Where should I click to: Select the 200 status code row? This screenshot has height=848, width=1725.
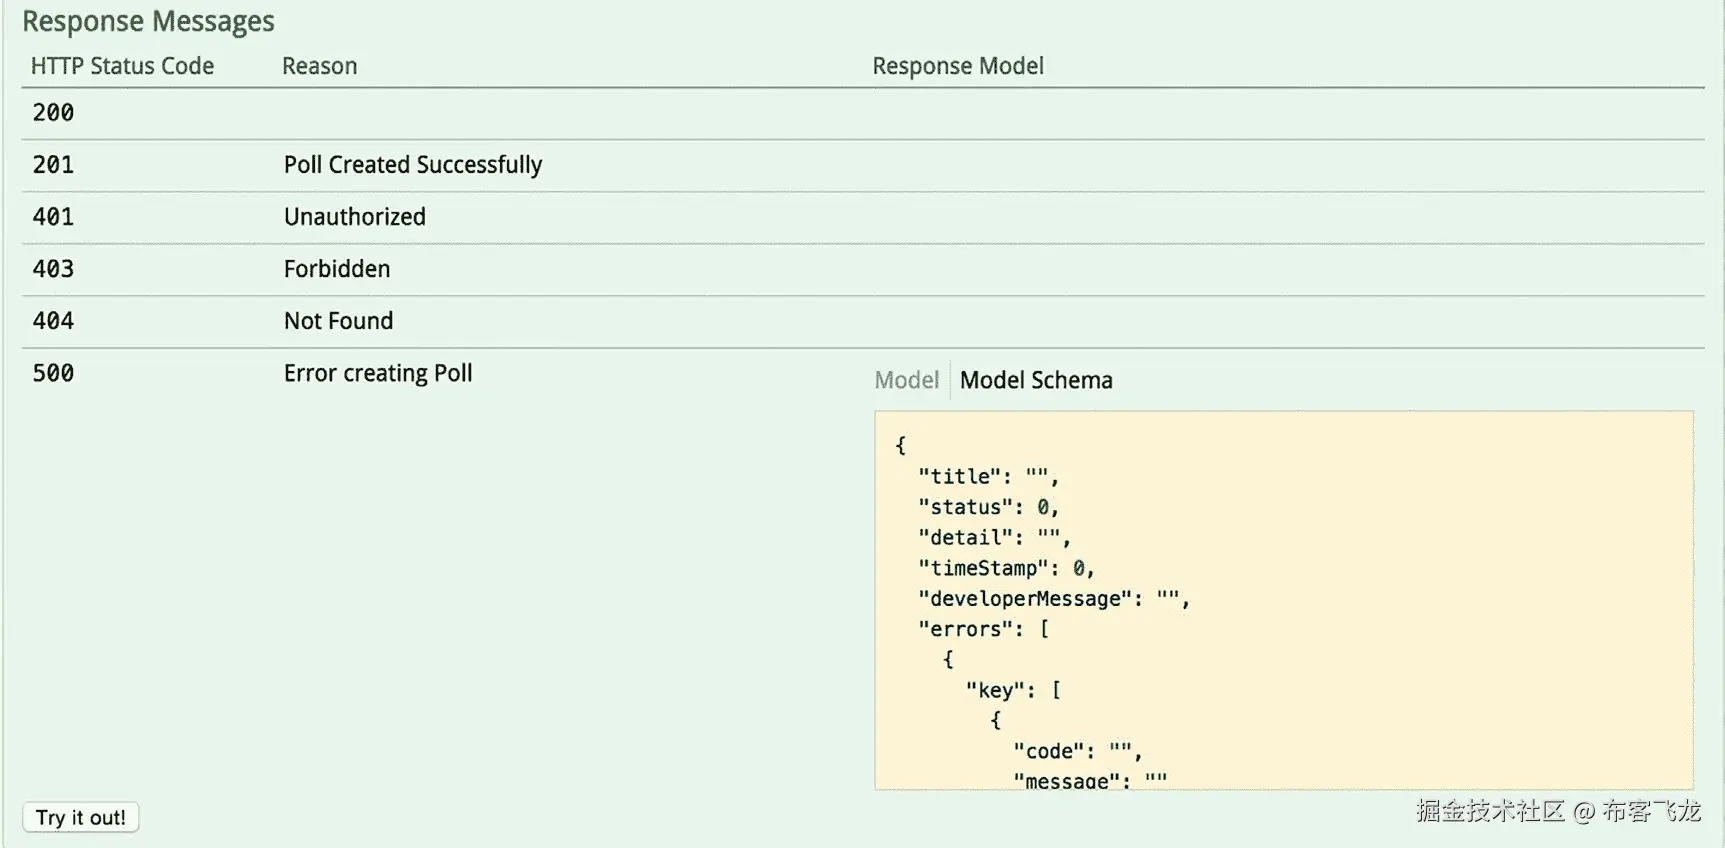[x=52, y=112]
